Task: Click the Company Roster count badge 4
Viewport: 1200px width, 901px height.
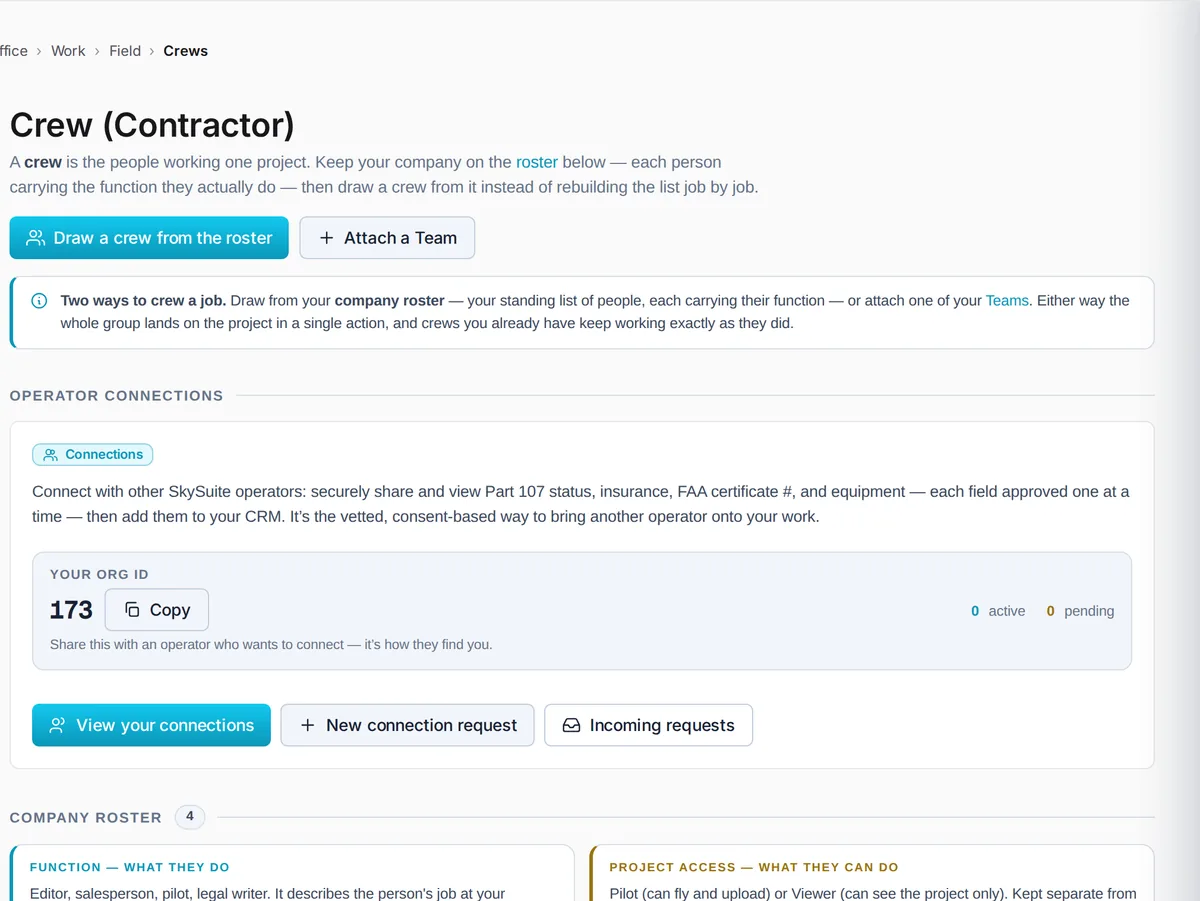Action: point(190,817)
